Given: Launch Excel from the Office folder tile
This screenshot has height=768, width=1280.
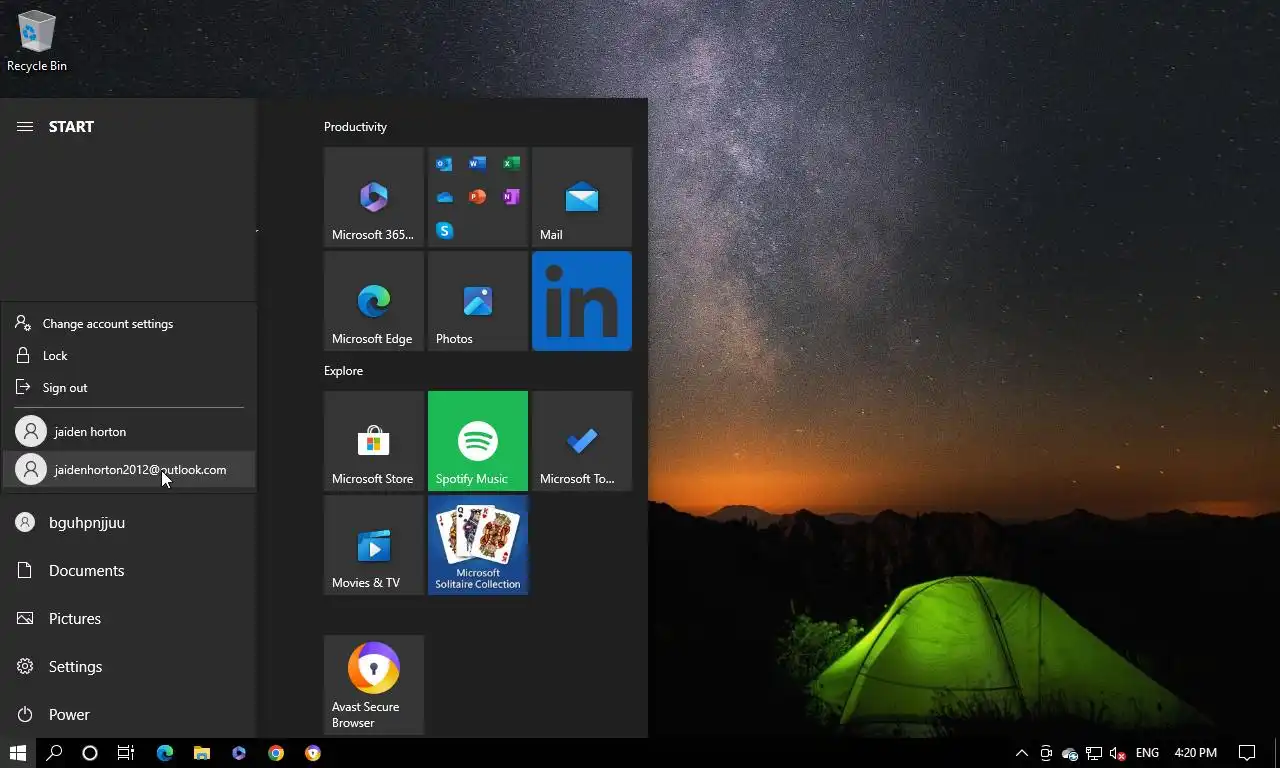Looking at the screenshot, I should coord(511,164).
